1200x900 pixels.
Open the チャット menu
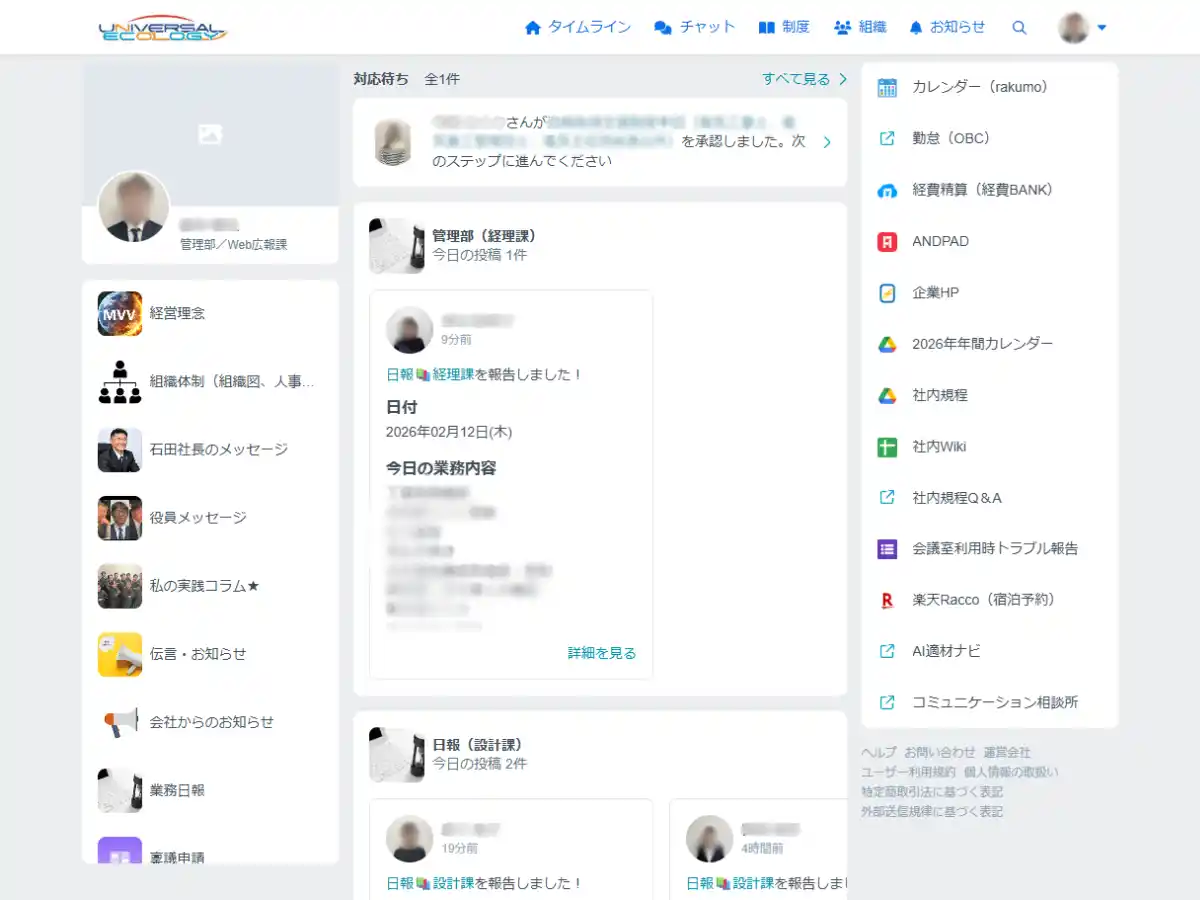coord(695,28)
